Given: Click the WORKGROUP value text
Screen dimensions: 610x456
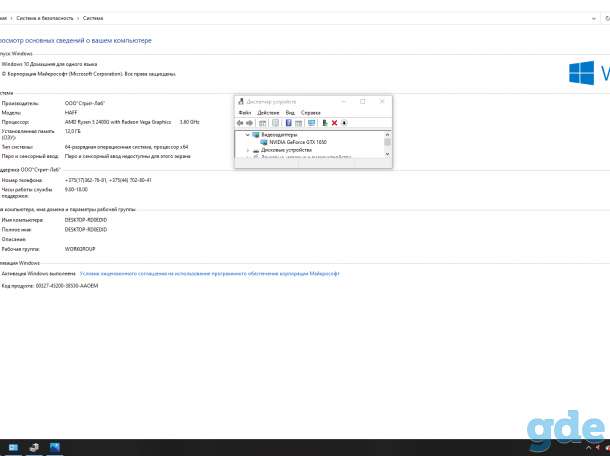Looking at the screenshot, I should 80,249.
